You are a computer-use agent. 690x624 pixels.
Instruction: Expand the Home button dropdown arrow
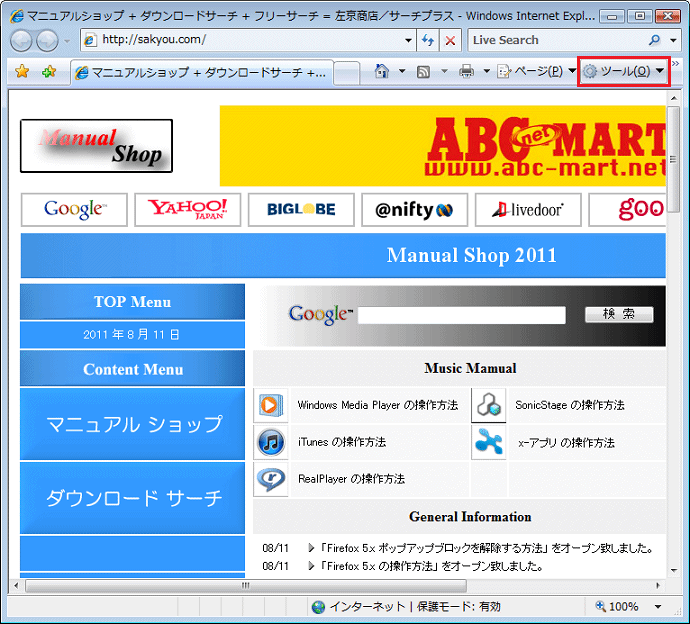coord(402,71)
